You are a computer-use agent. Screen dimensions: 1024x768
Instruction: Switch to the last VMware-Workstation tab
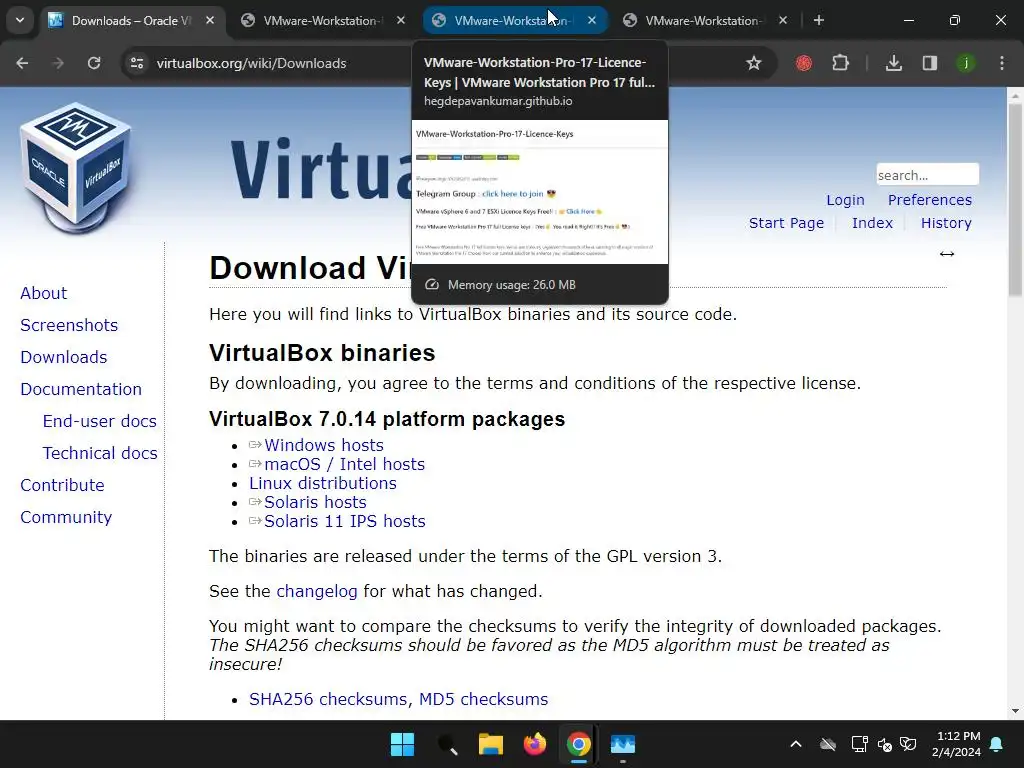tap(702, 21)
